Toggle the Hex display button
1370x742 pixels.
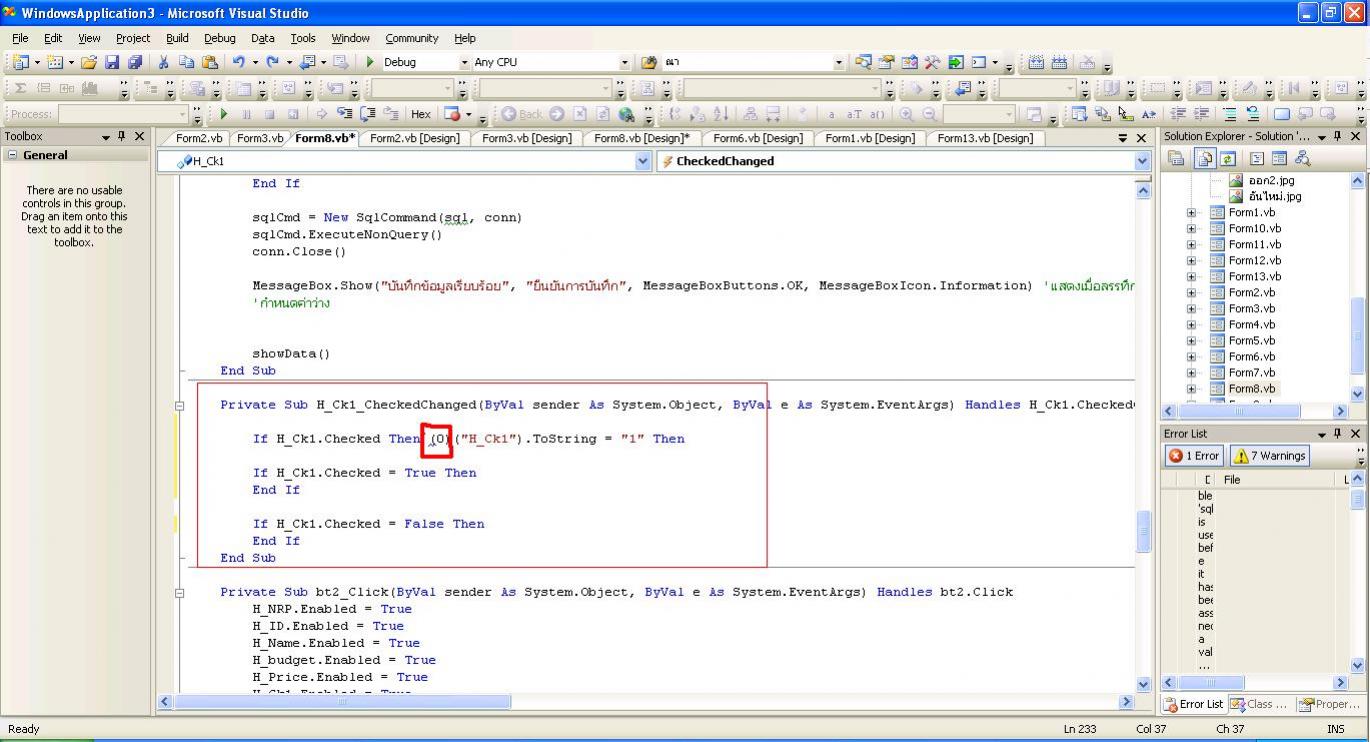click(420, 114)
